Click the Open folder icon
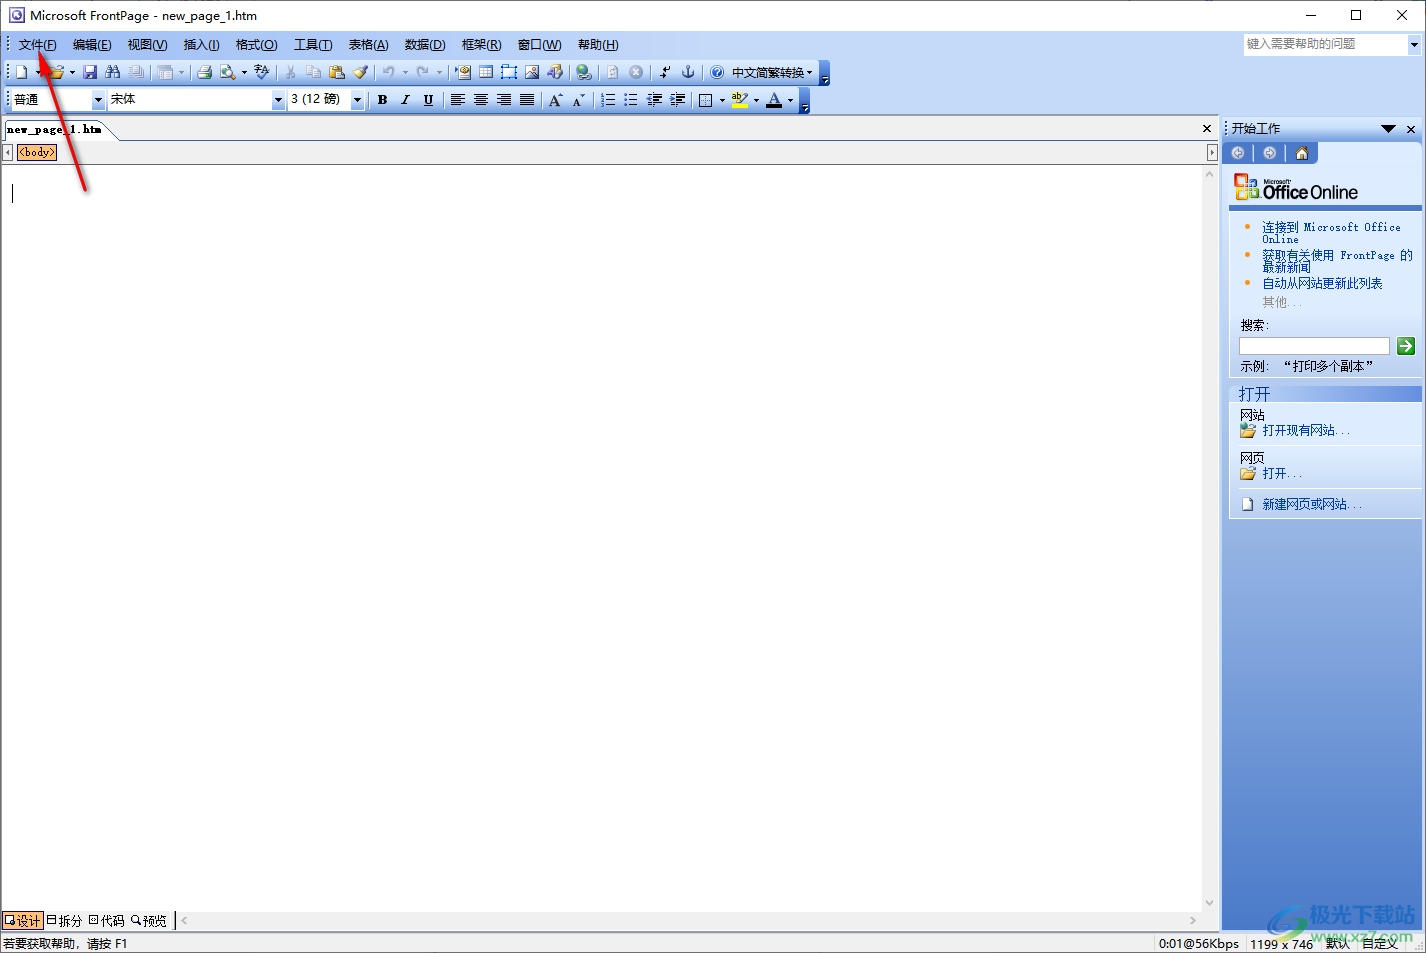Image resolution: width=1426 pixels, height=953 pixels. (x=57, y=72)
